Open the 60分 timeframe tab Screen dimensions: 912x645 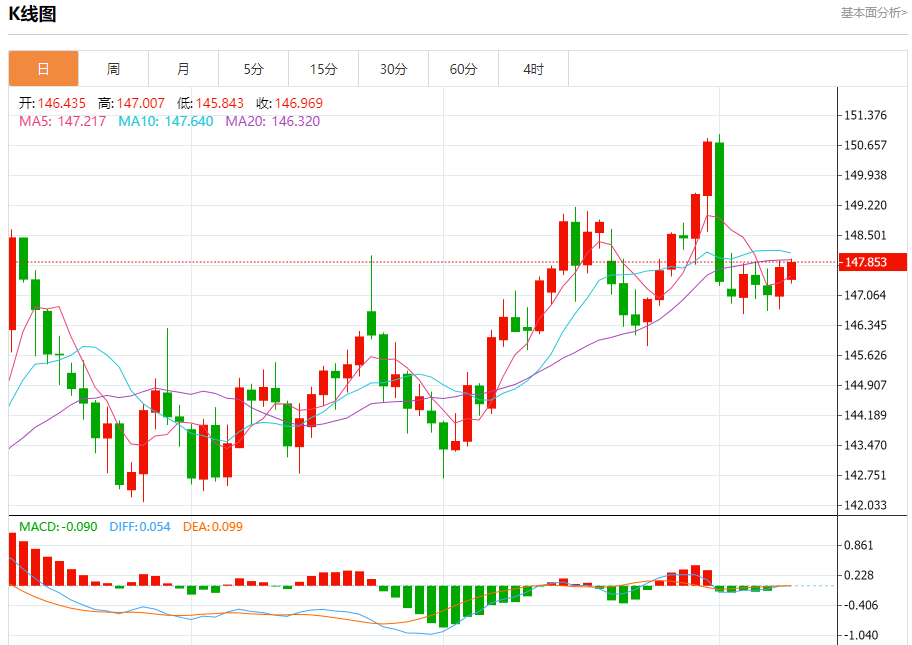[464, 69]
